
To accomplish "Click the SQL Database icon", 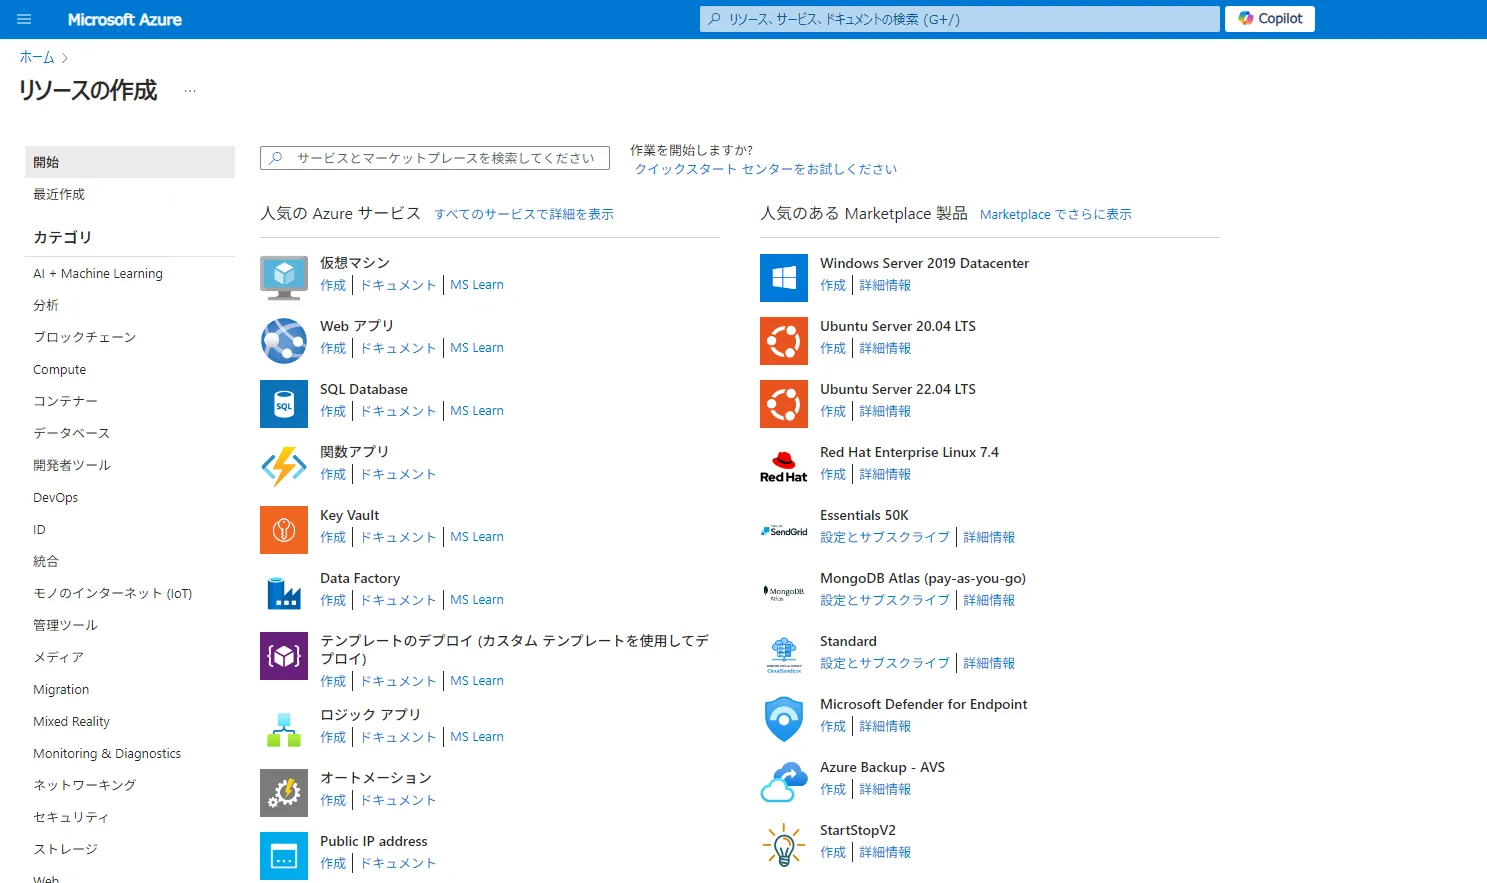I will tap(284, 404).
